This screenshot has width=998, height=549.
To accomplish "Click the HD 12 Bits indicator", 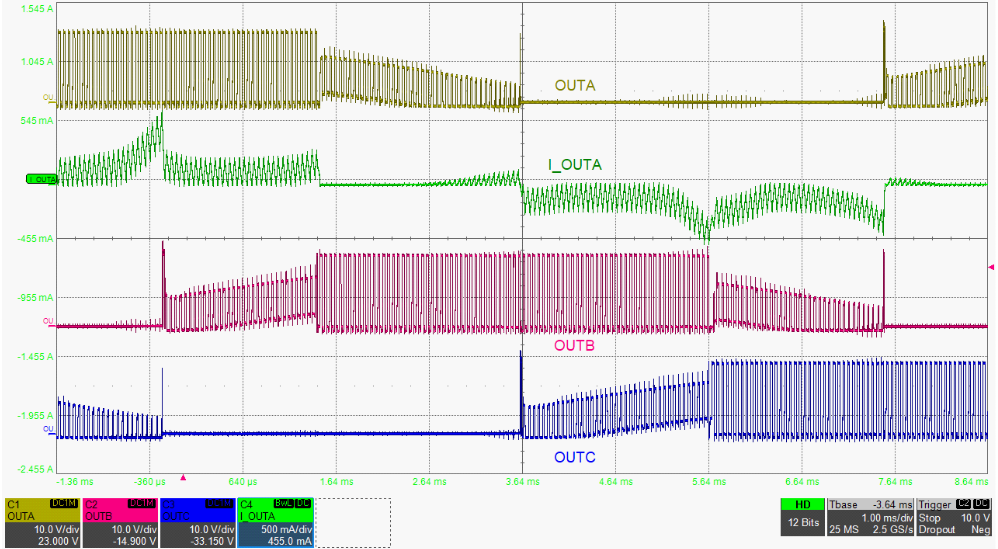I will point(801,522).
